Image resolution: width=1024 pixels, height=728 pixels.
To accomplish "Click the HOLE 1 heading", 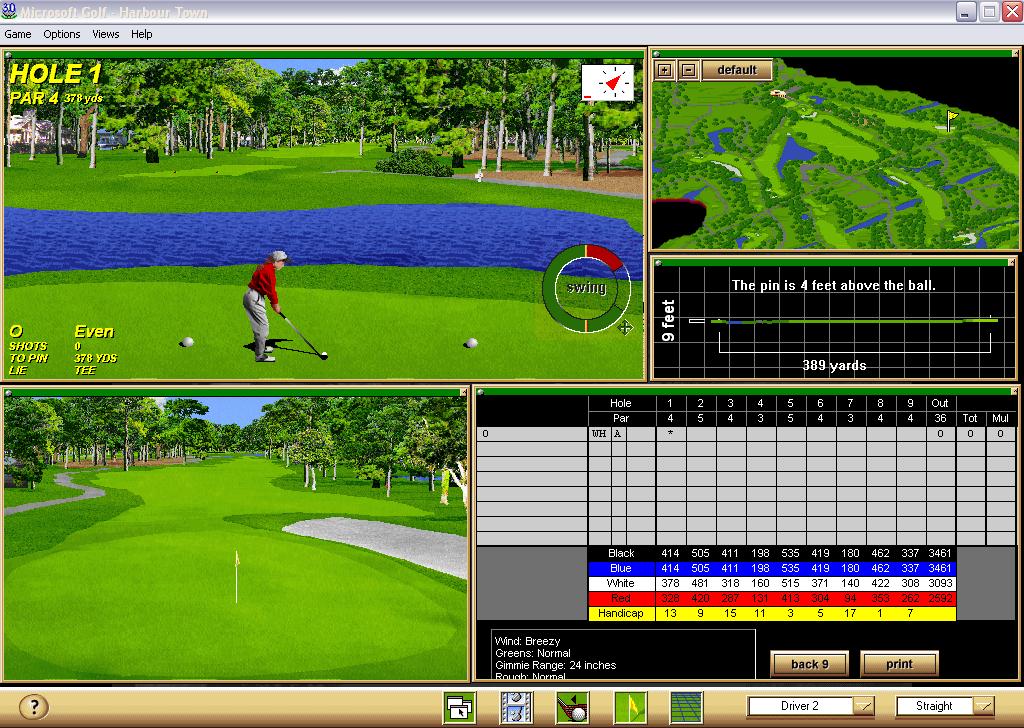I will click(56, 74).
